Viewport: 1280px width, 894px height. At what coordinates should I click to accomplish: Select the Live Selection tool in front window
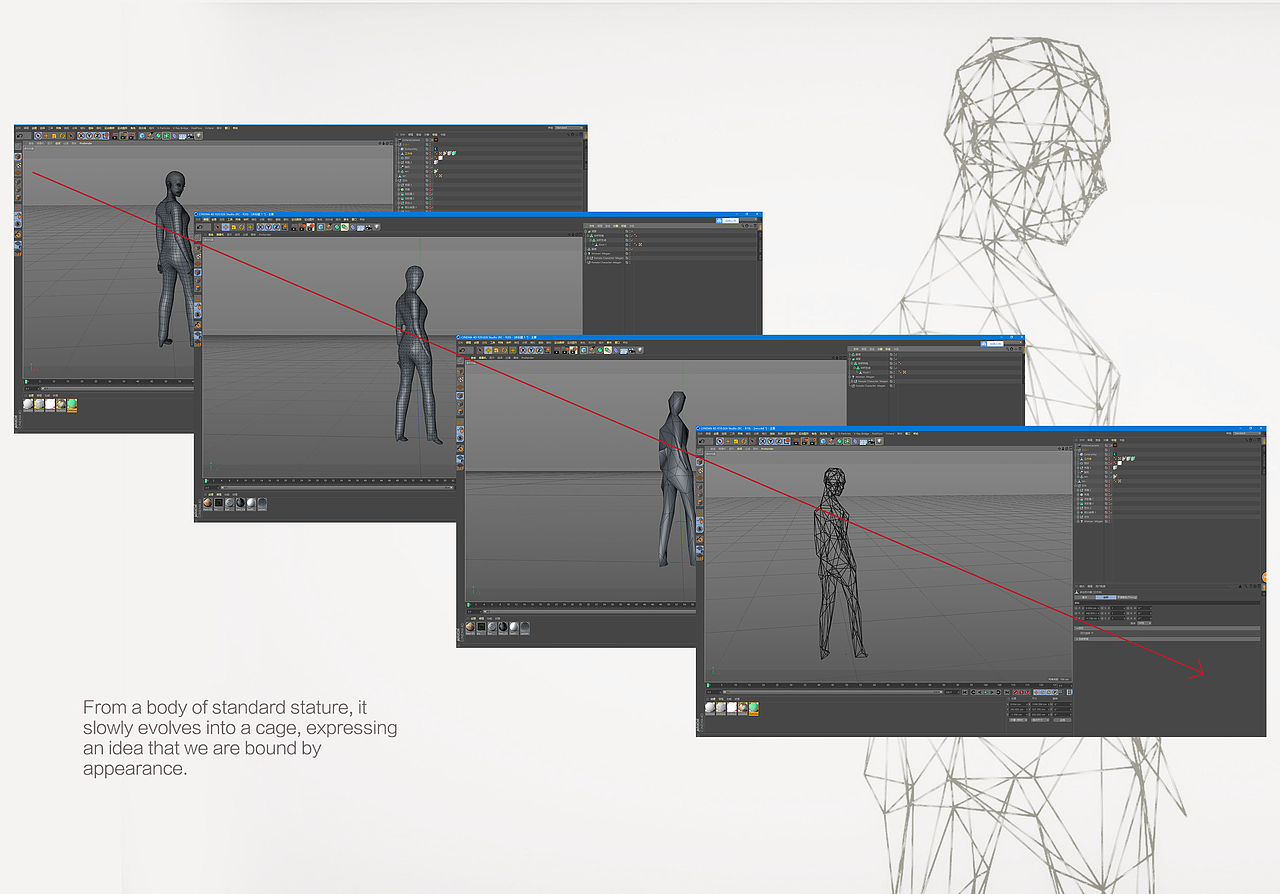[720, 441]
